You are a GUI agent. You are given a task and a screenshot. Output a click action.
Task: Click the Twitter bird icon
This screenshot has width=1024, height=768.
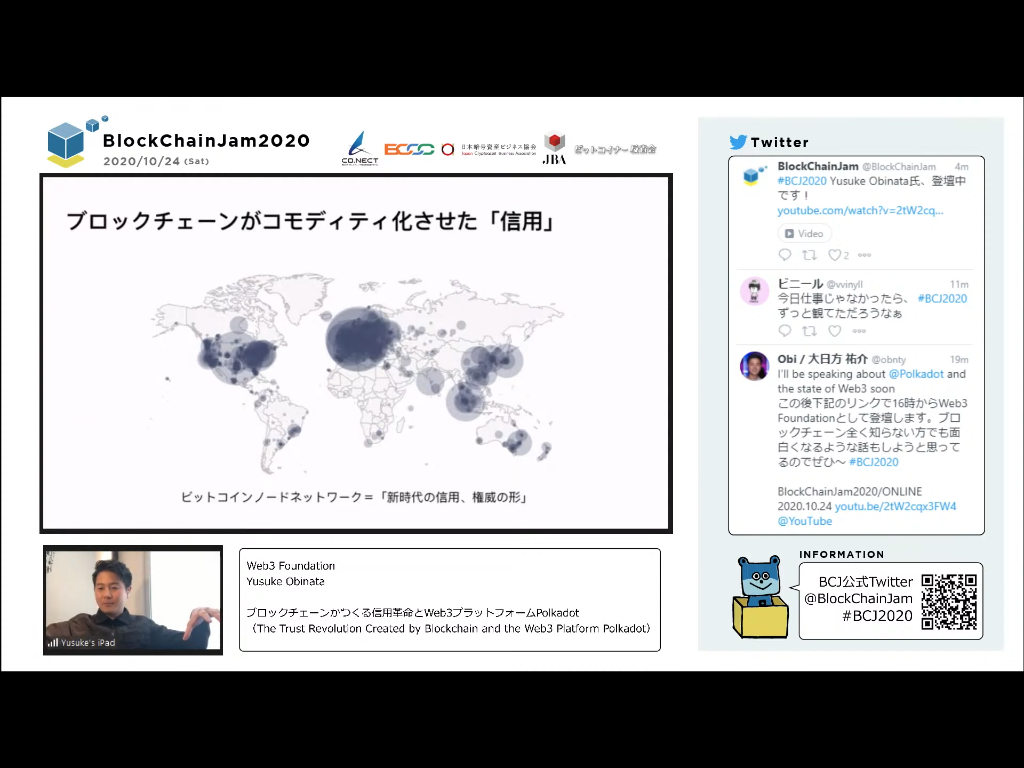(738, 142)
